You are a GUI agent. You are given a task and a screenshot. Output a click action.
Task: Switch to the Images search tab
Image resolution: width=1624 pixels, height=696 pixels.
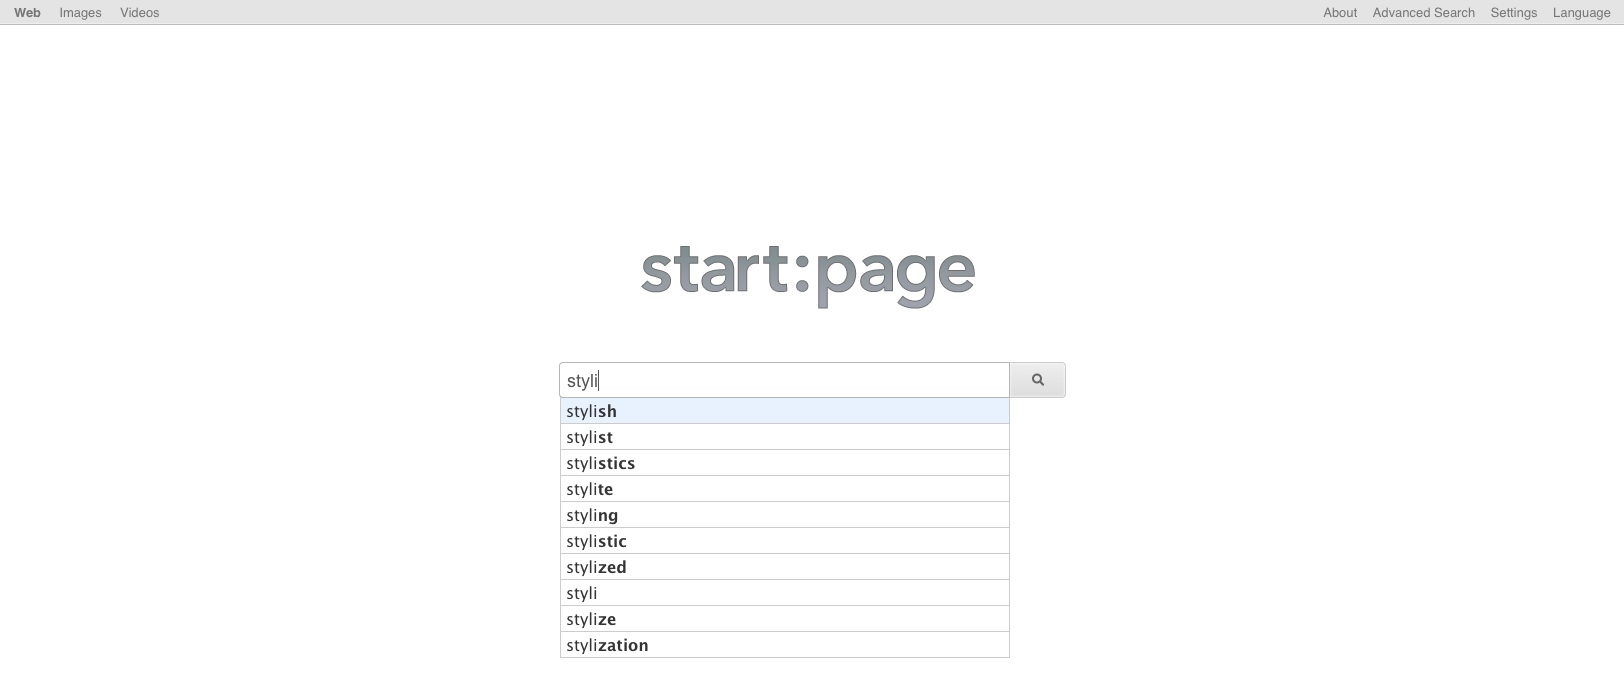click(x=80, y=12)
